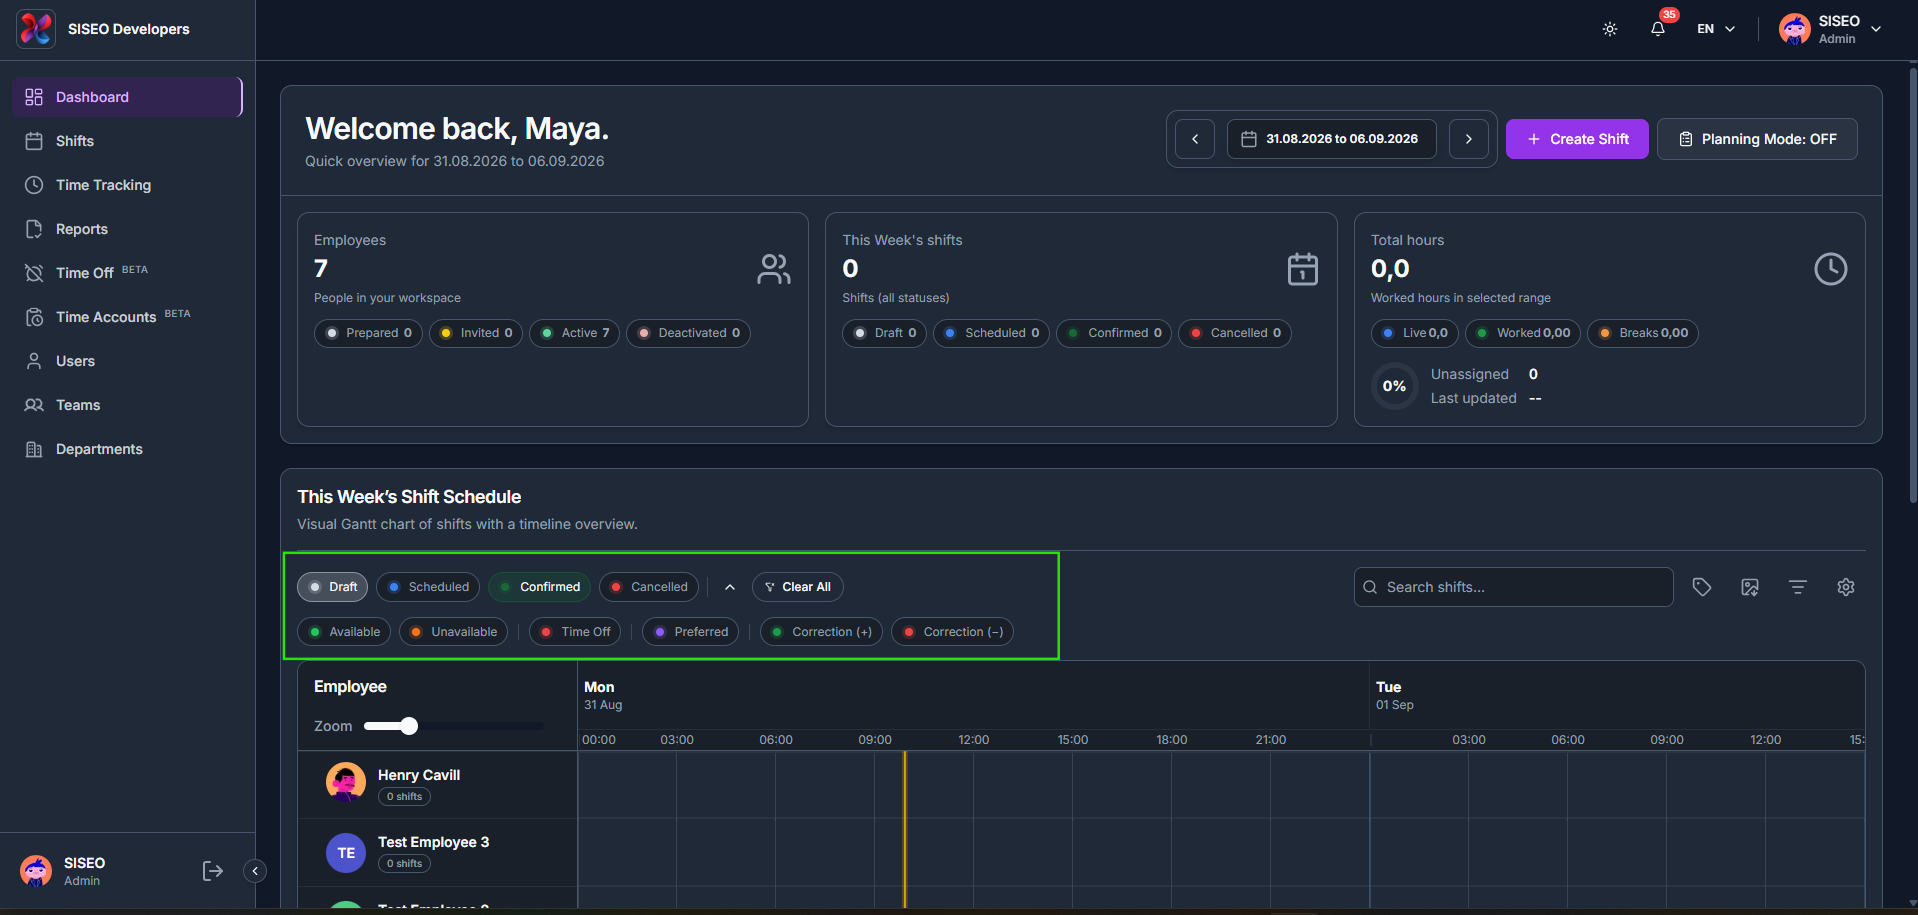Adjust the Gantt Zoom slider handle
Viewport: 1918px width, 915px height.
click(409, 726)
